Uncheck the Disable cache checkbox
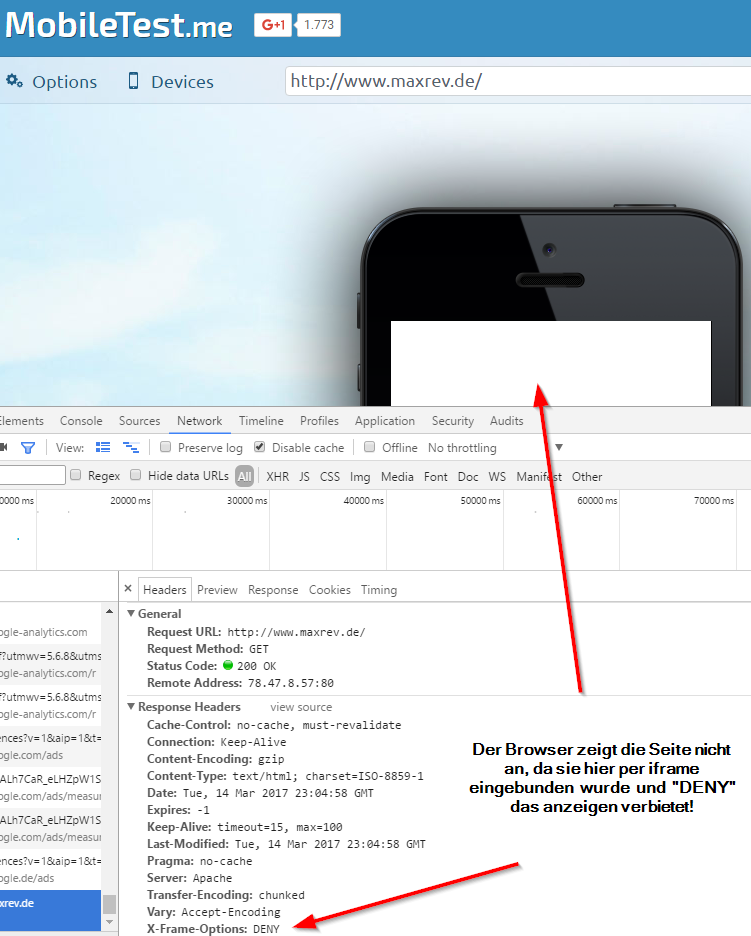The image size is (751, 936). coord(260,447)
